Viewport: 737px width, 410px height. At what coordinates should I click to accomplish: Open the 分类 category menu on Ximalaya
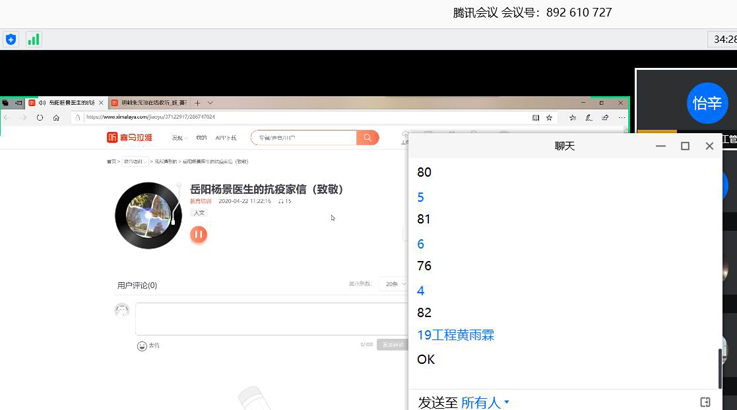tap(178, 138)
